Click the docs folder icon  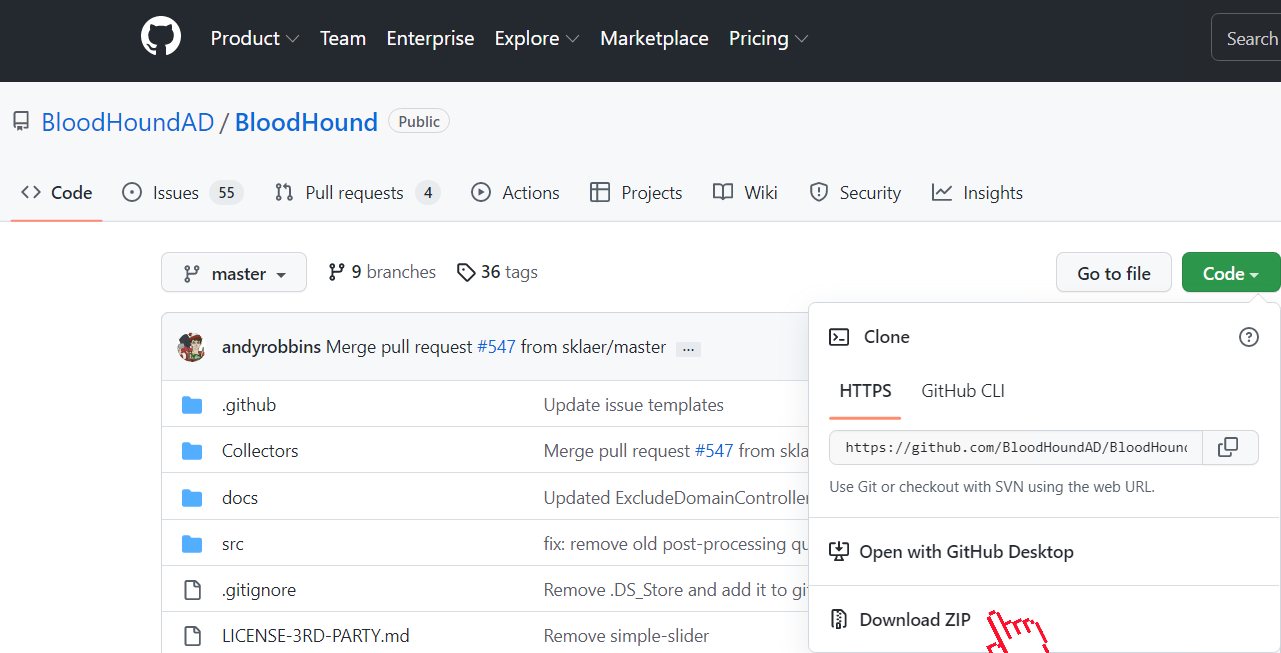(192, 498)
